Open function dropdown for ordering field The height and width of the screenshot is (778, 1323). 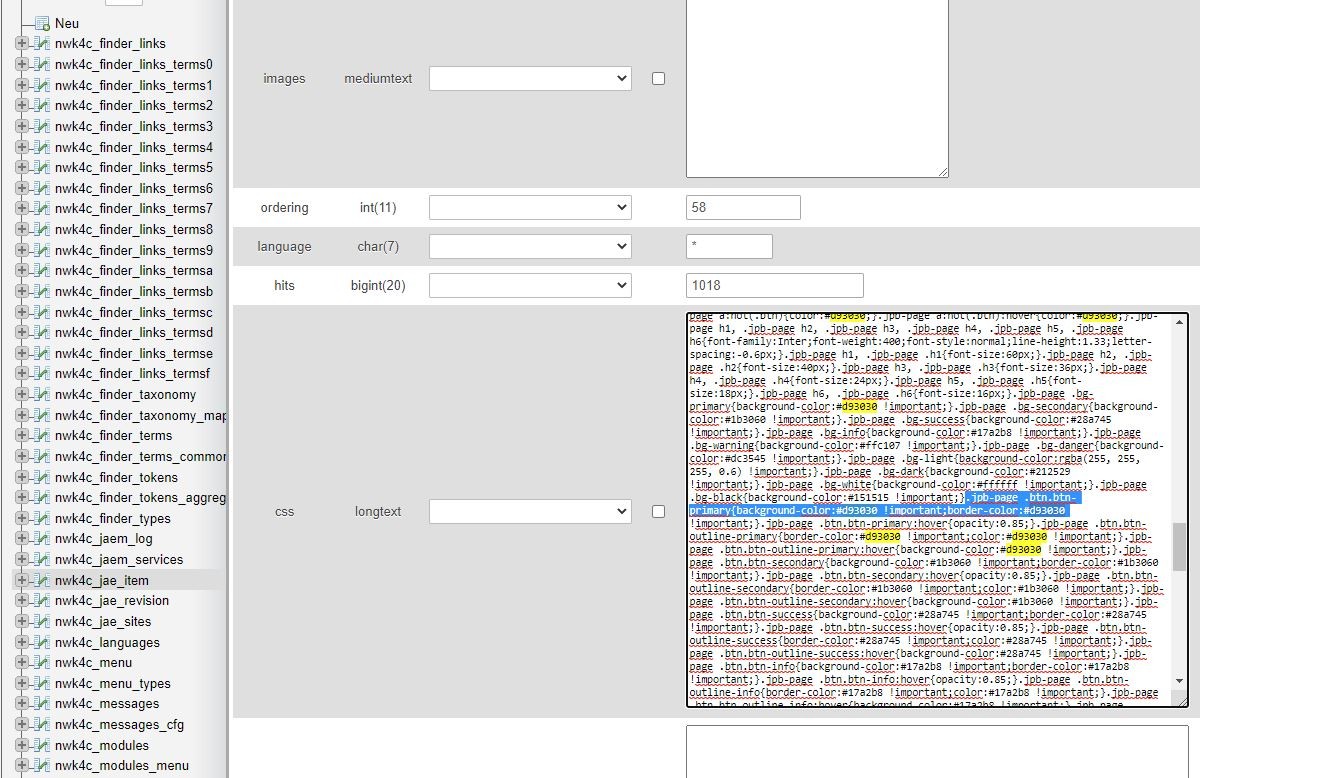click(x=530, y=207)
